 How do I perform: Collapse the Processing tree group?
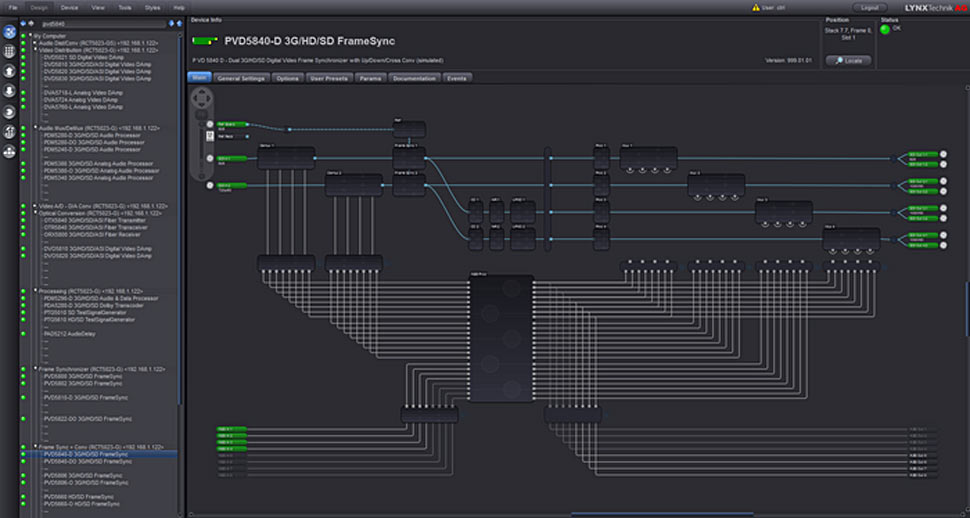pyautogui.click(x=35, y=291)
